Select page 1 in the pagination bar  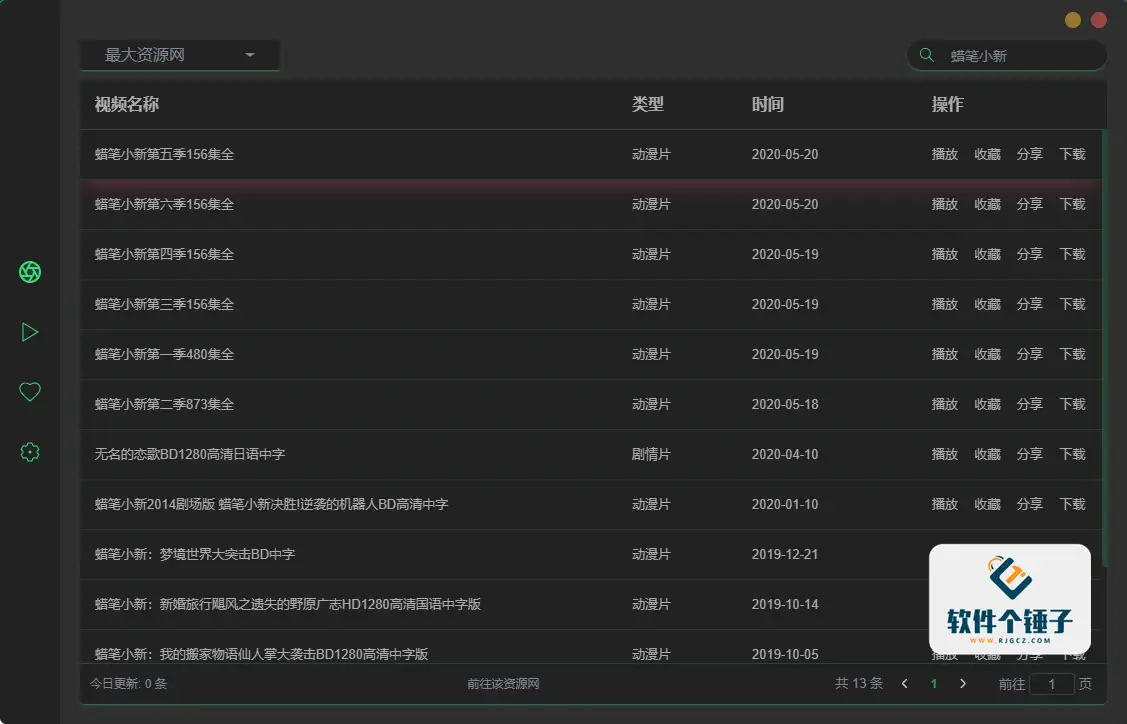(x=933, y=683)
